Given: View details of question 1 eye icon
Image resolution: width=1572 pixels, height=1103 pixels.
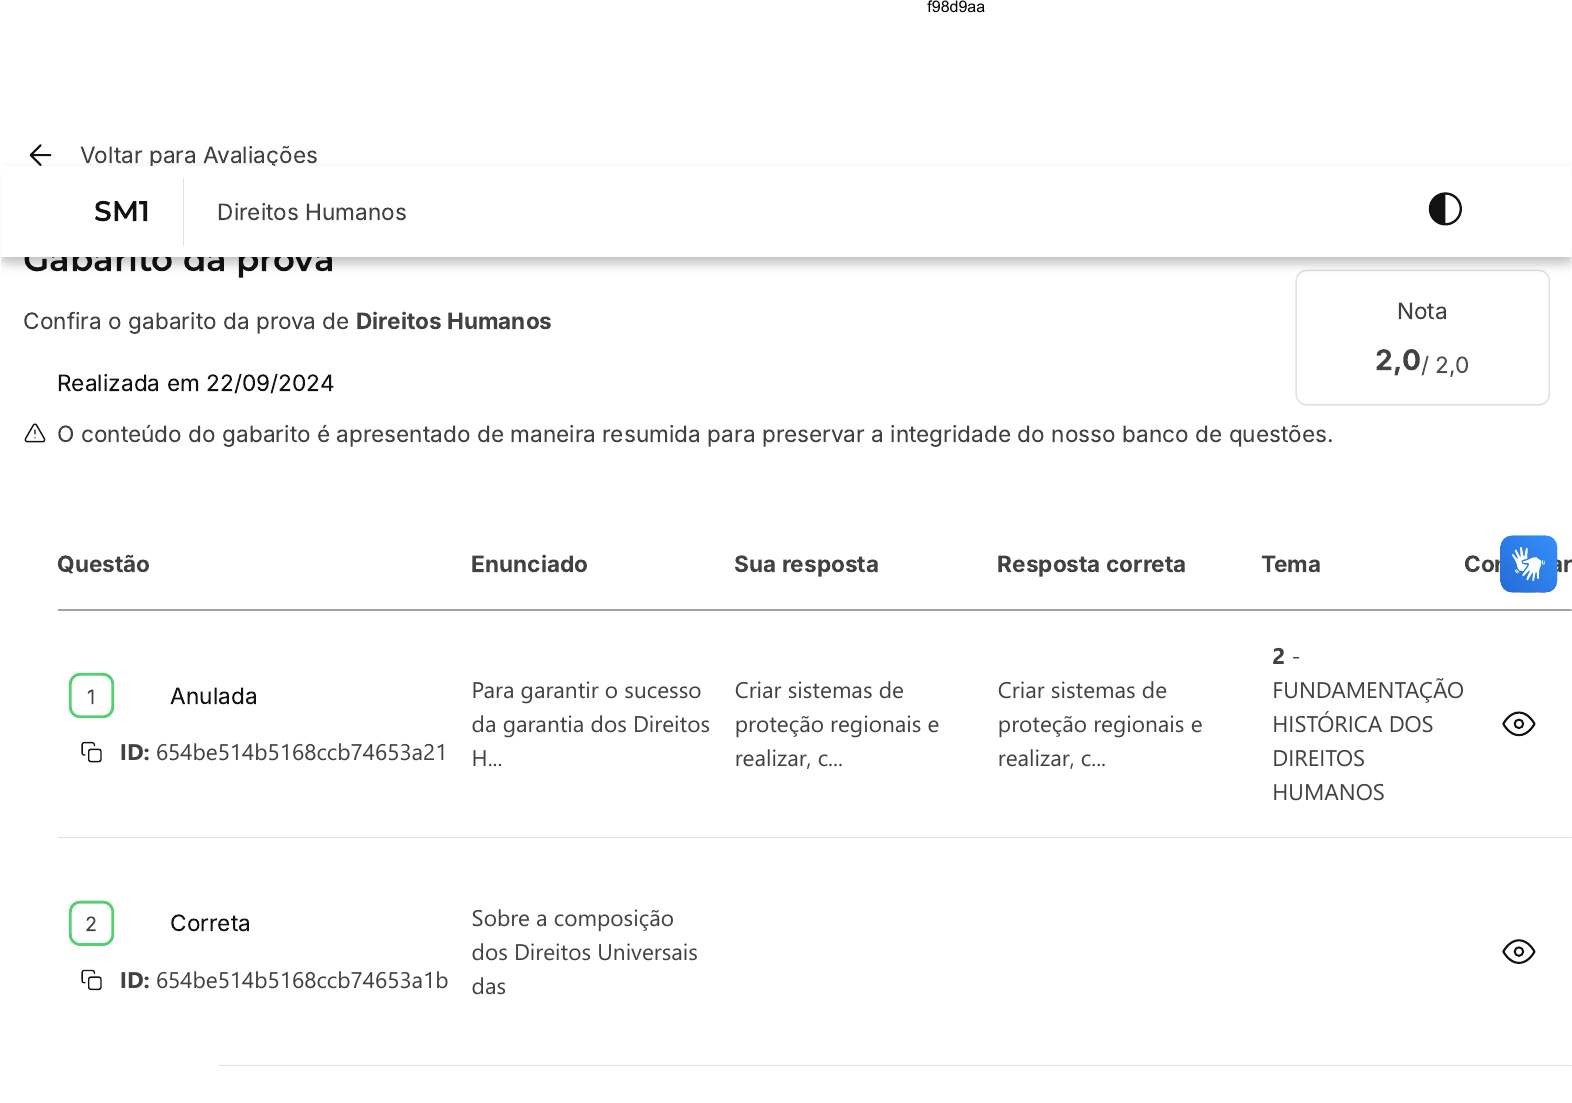Looking at the screenshot, I should tap(1518, 724).
